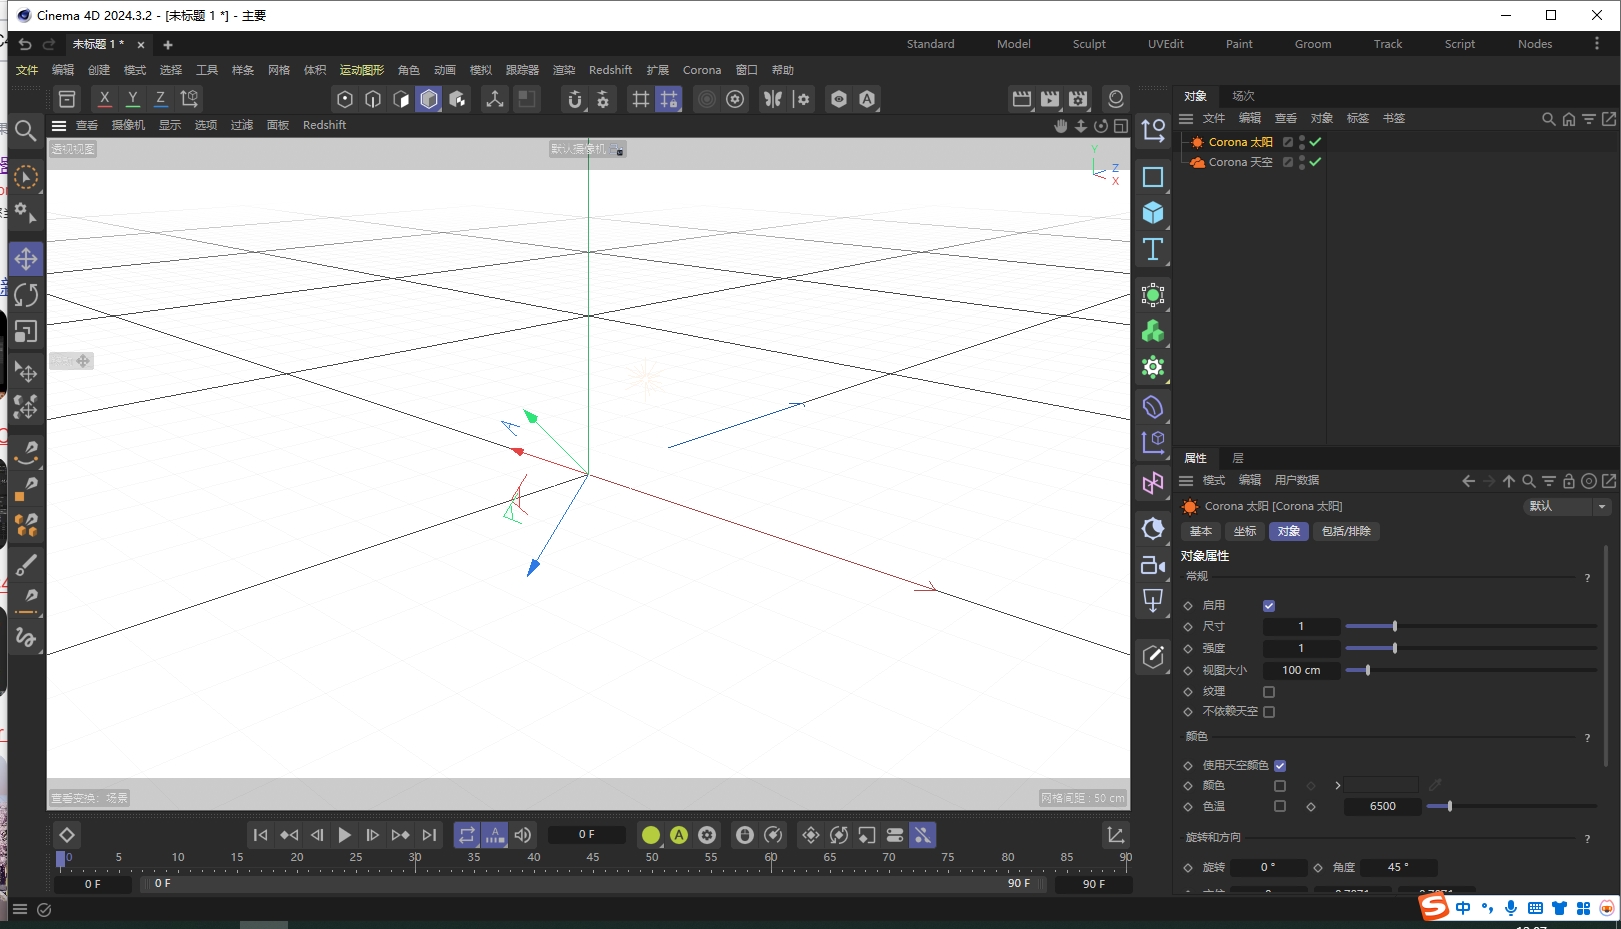Toggle autokeying A button
The height and width of the screenshot is (929, 1621).
click(x=679, y=835)
